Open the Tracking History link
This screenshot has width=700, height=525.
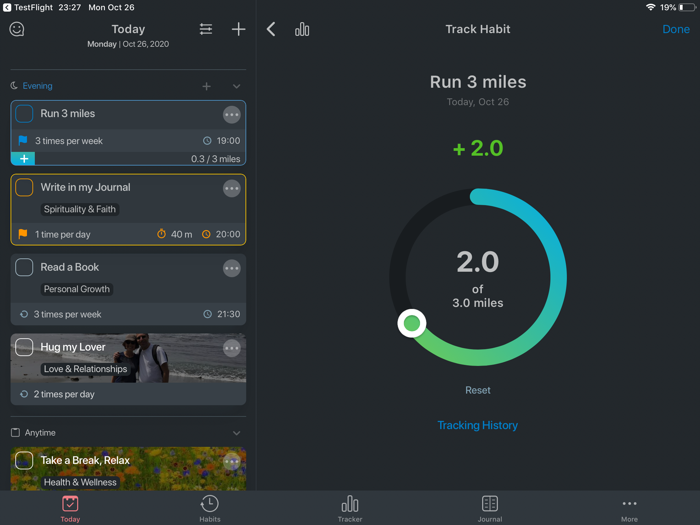[x=478, y=425]
